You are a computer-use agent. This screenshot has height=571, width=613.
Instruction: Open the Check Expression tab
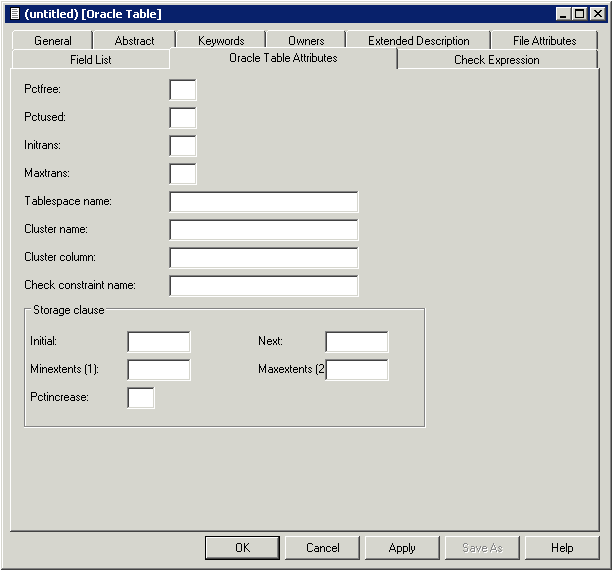(x=496, y=59)
